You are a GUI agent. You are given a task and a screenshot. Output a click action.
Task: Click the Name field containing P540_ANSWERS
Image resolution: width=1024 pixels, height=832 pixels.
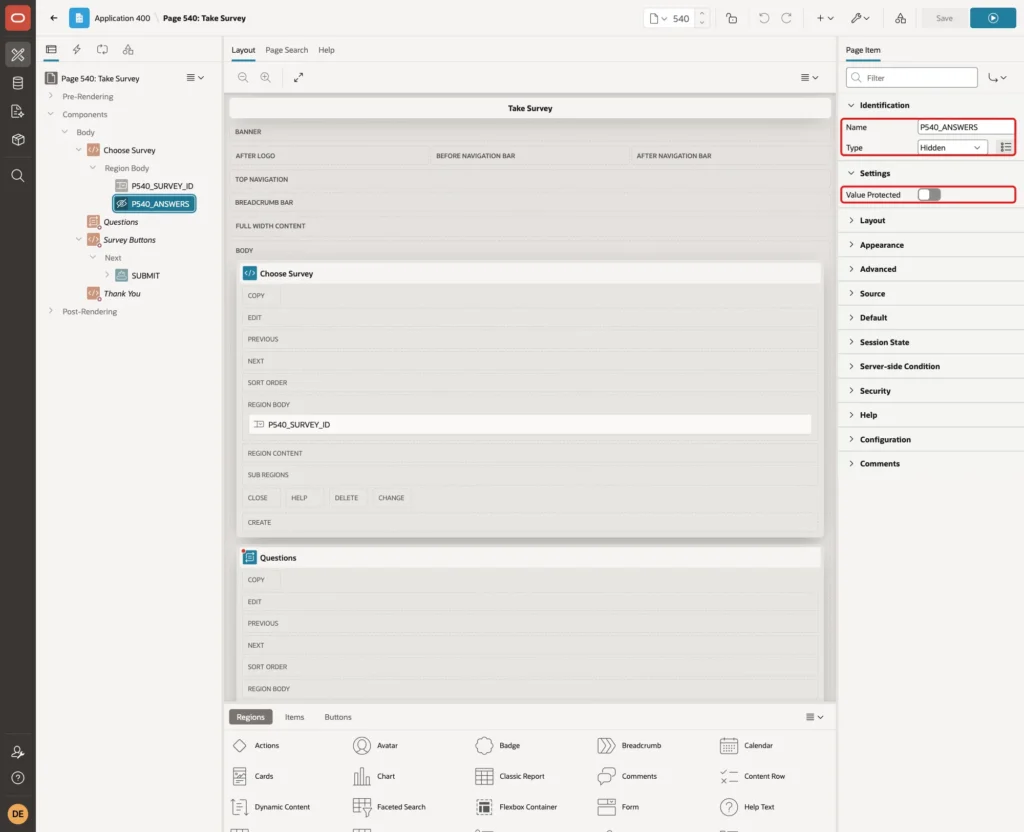click(965, 127)
